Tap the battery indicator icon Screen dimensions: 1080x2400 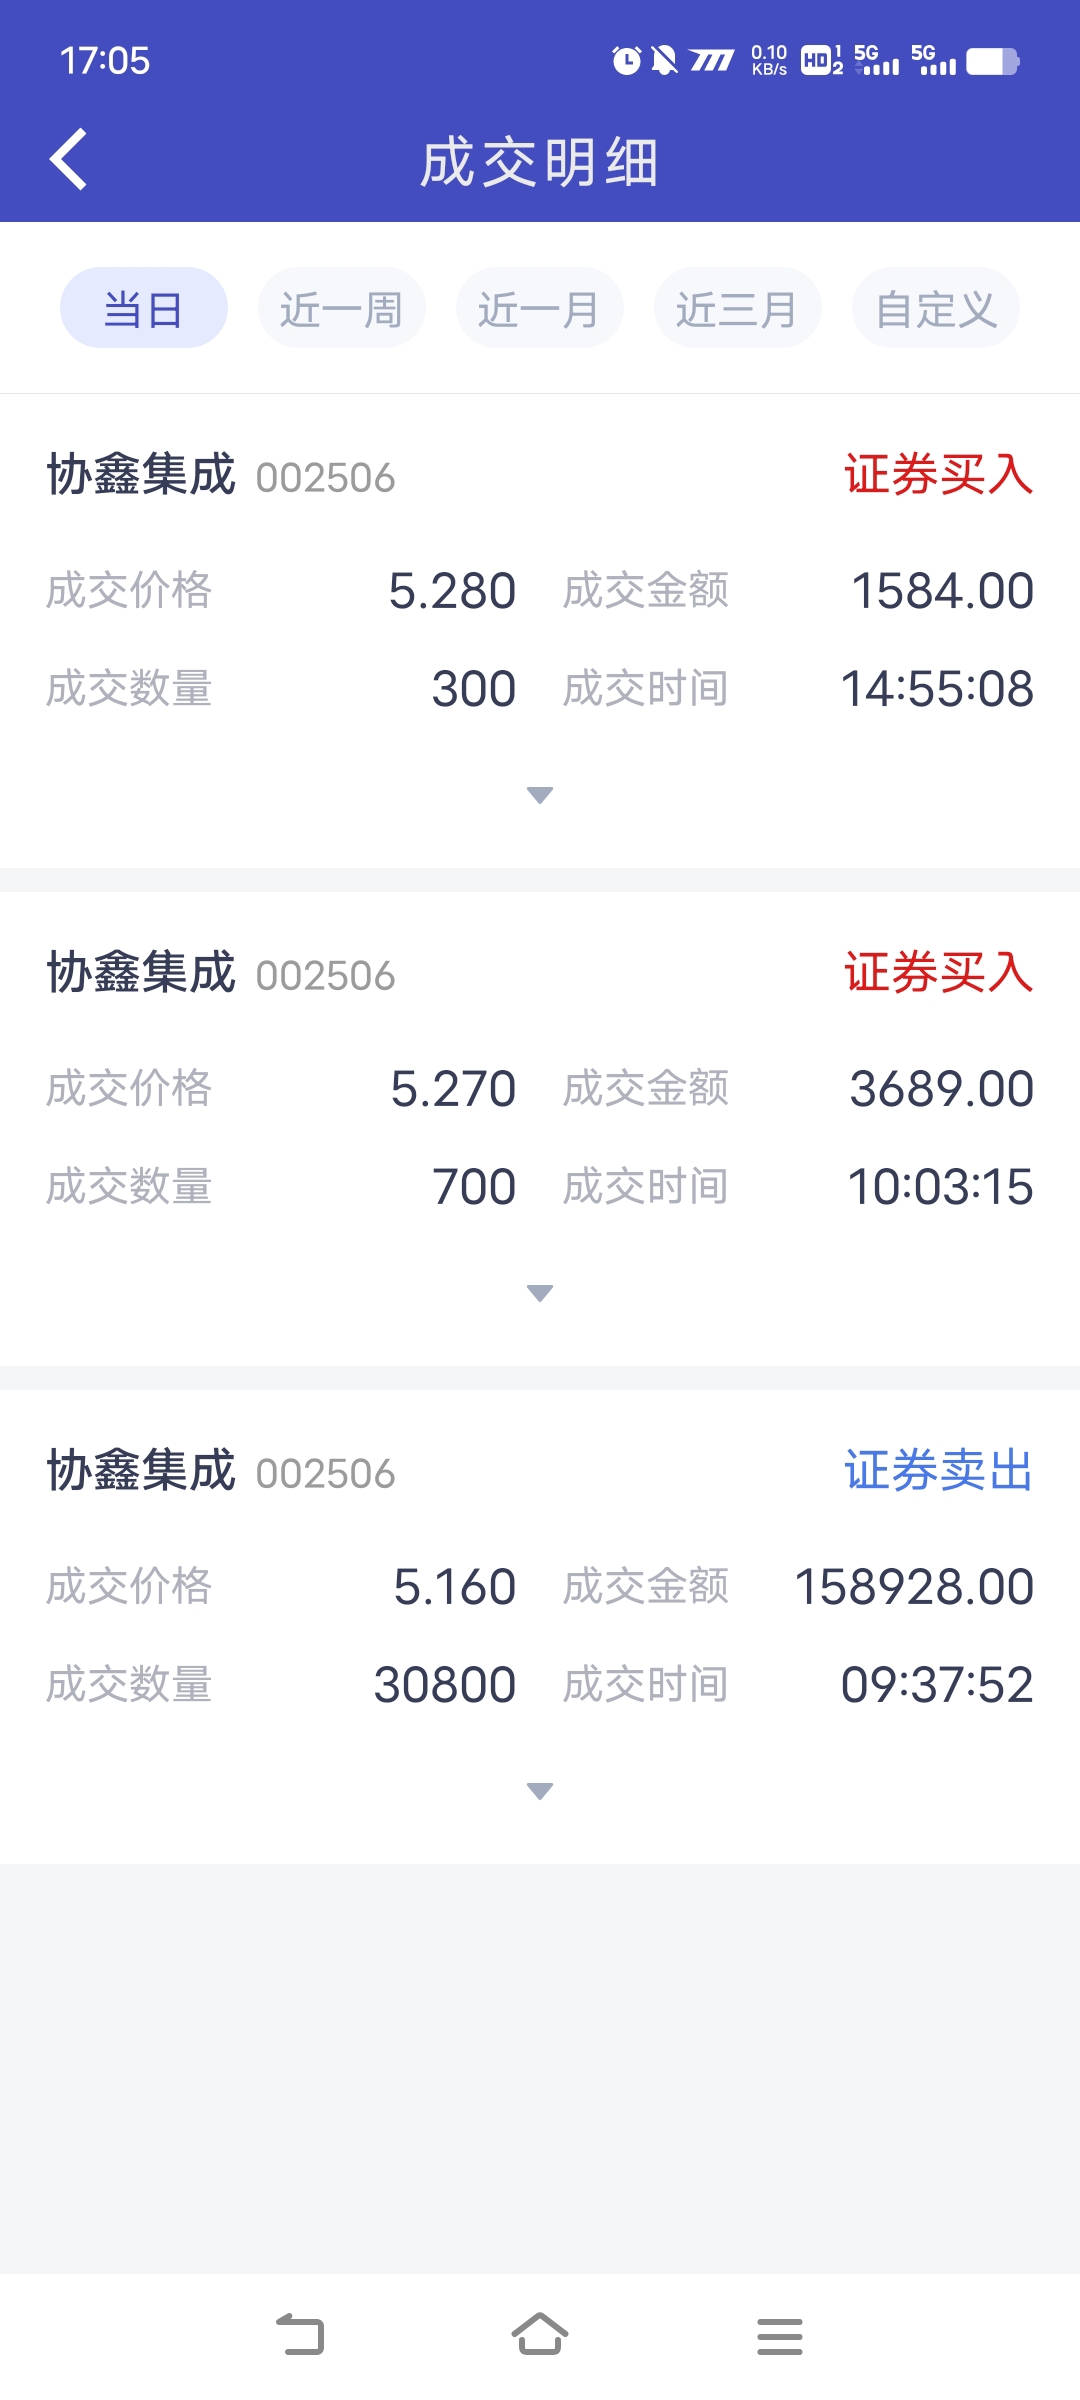[992, 61]
